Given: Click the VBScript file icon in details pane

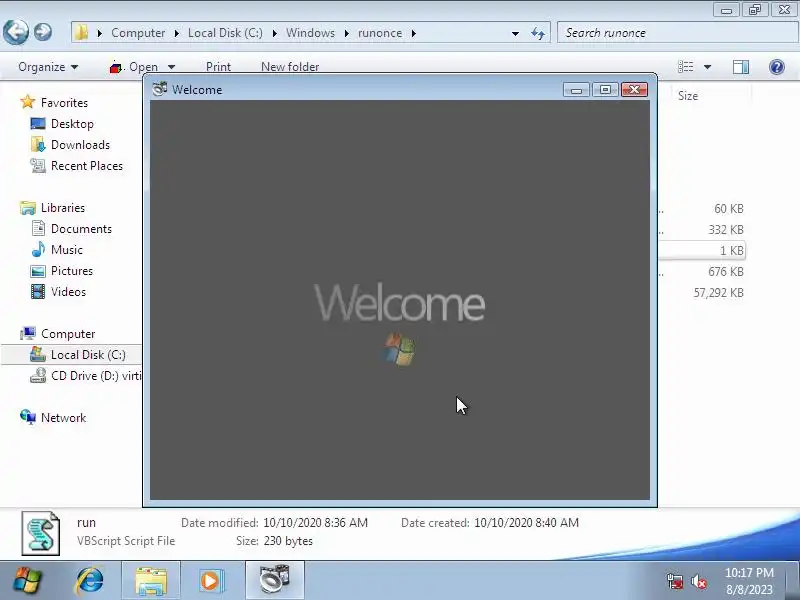Looking at the screenshot, I should (41, 533).
